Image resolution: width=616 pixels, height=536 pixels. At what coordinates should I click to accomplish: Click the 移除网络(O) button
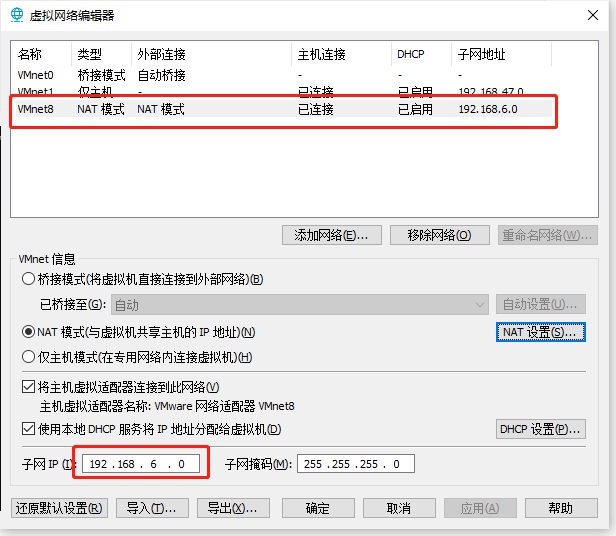coord(440,235)
